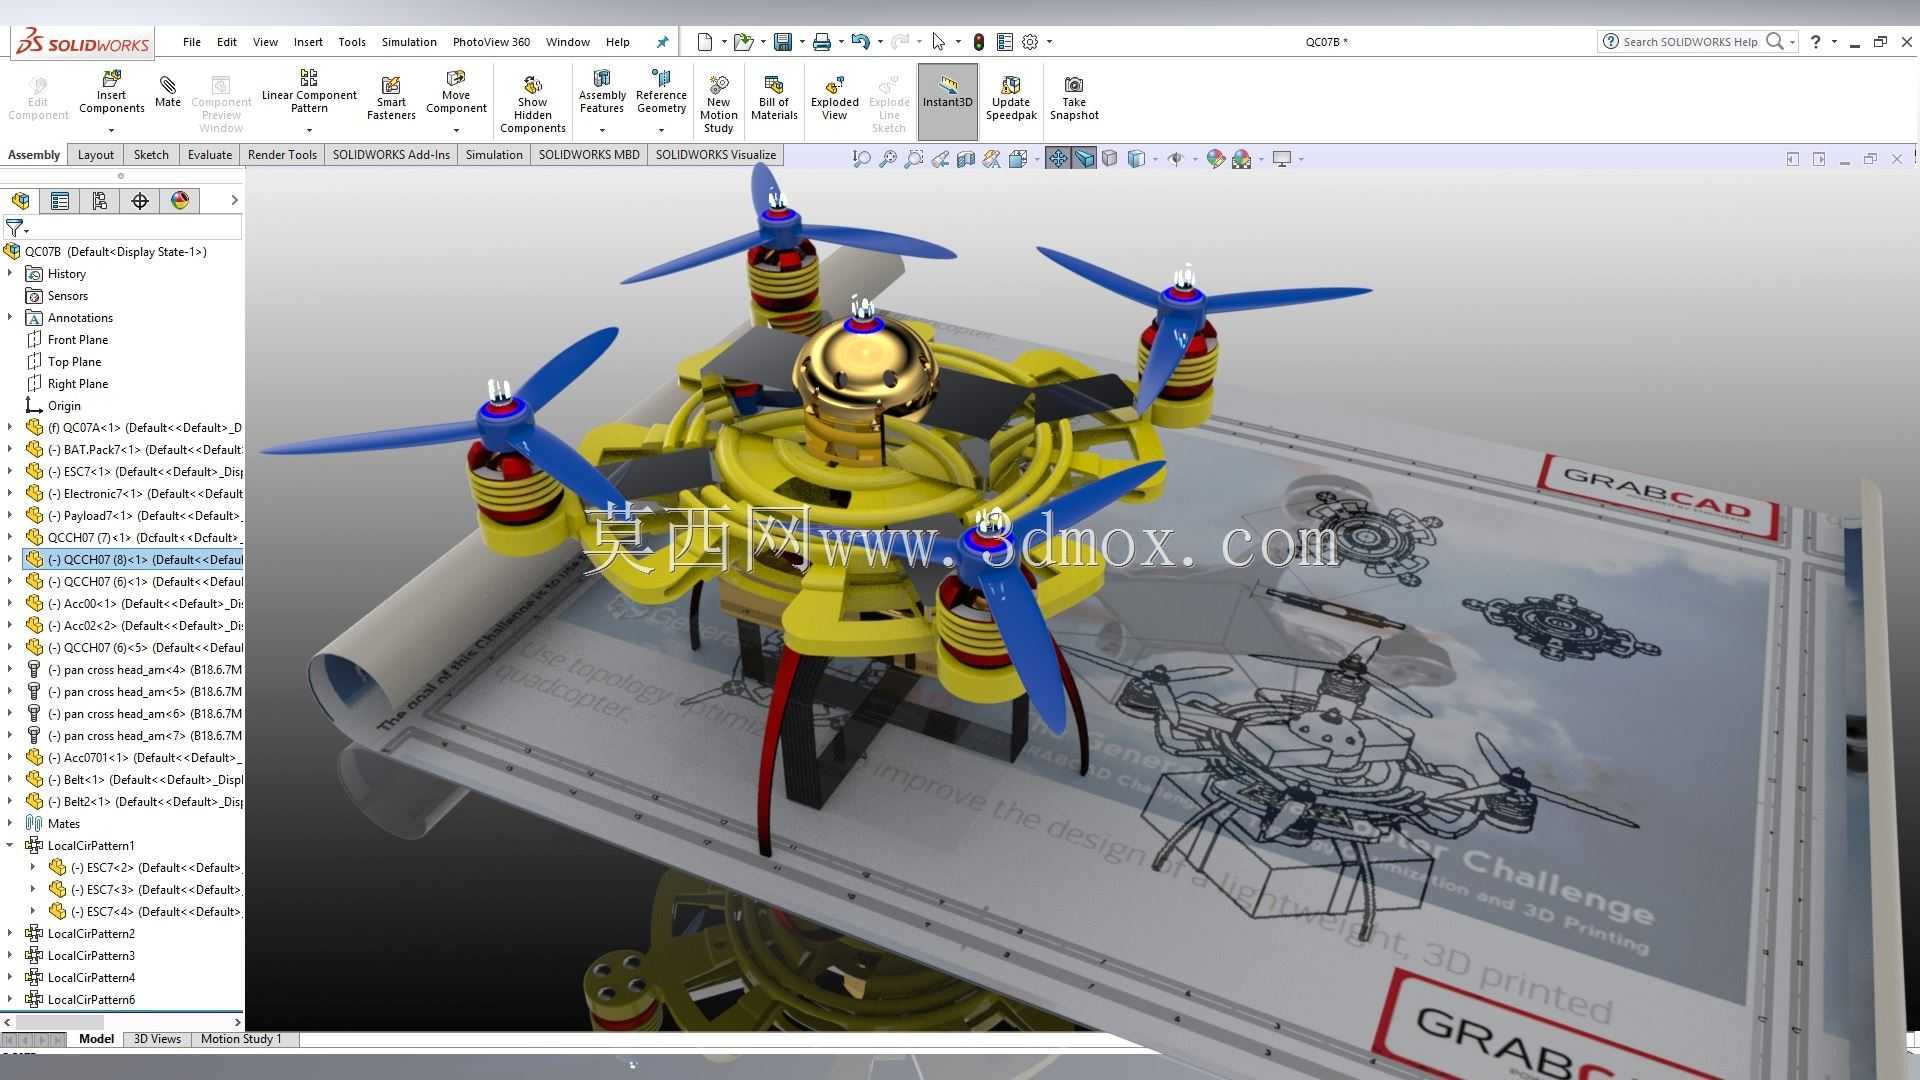Open Insert Components dropdown arrow

tap(112, 131)
